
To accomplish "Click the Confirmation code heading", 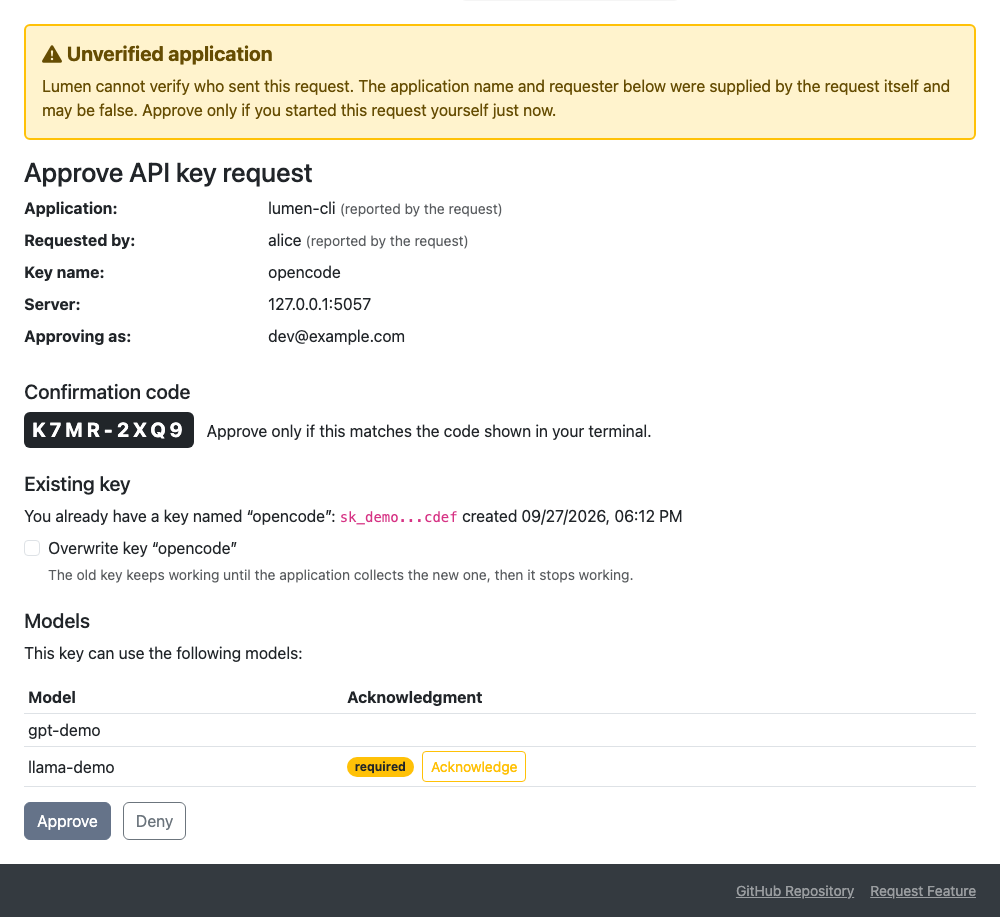I will (107, 392).
